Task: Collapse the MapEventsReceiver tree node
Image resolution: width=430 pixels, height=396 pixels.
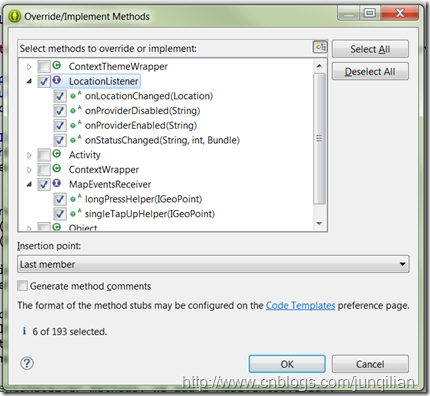Action: pos(29,184)
